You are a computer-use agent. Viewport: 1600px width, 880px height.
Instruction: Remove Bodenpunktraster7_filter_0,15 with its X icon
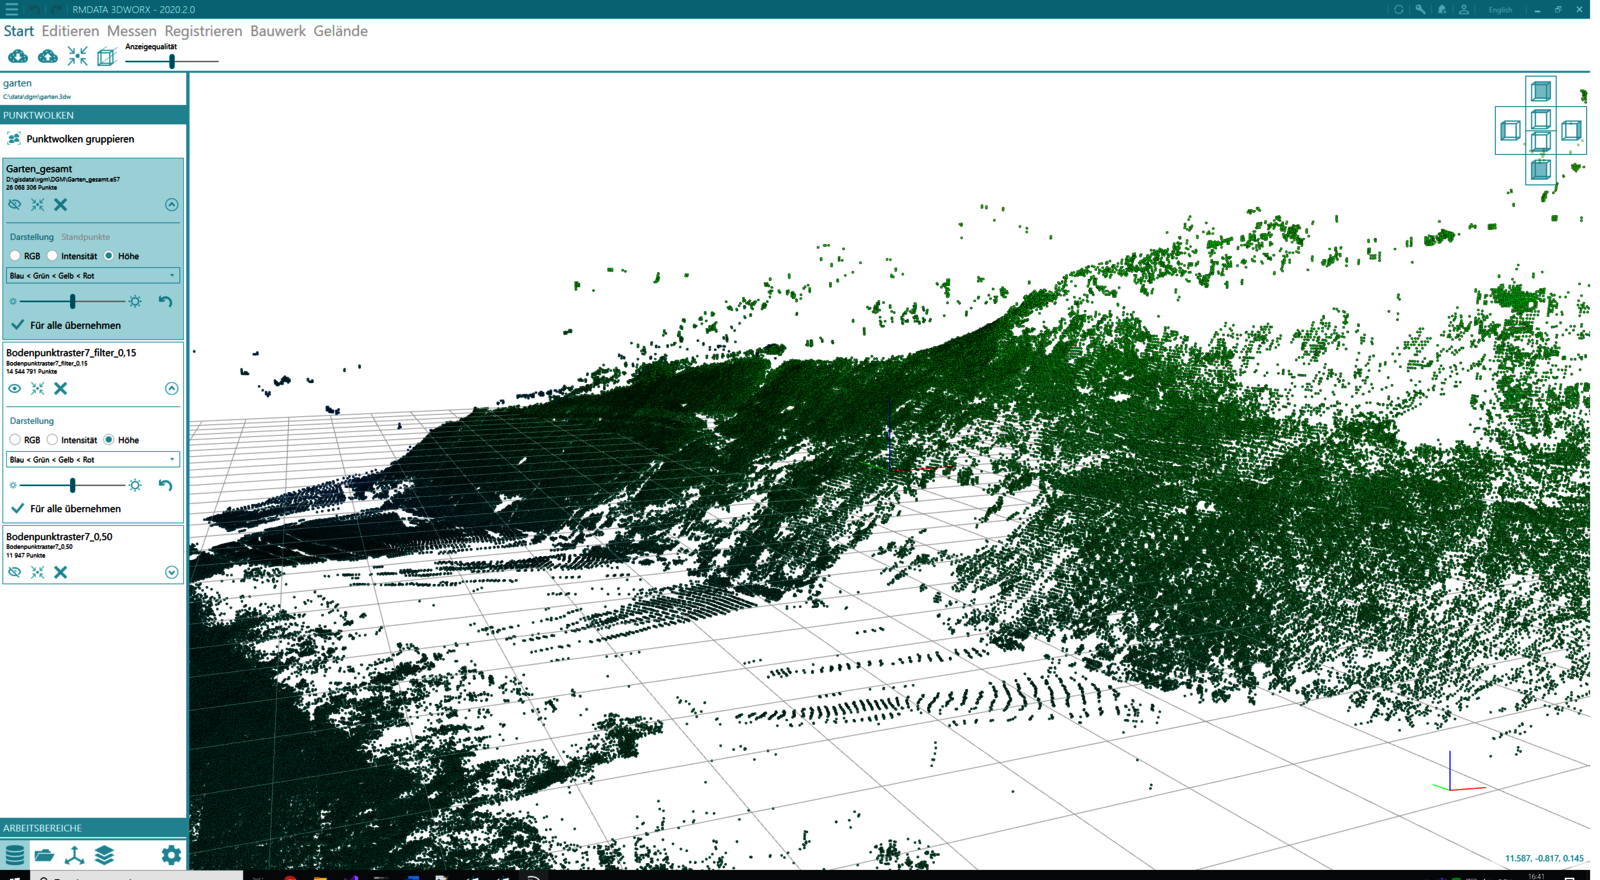pyautogui.click(x=61, y=389)
